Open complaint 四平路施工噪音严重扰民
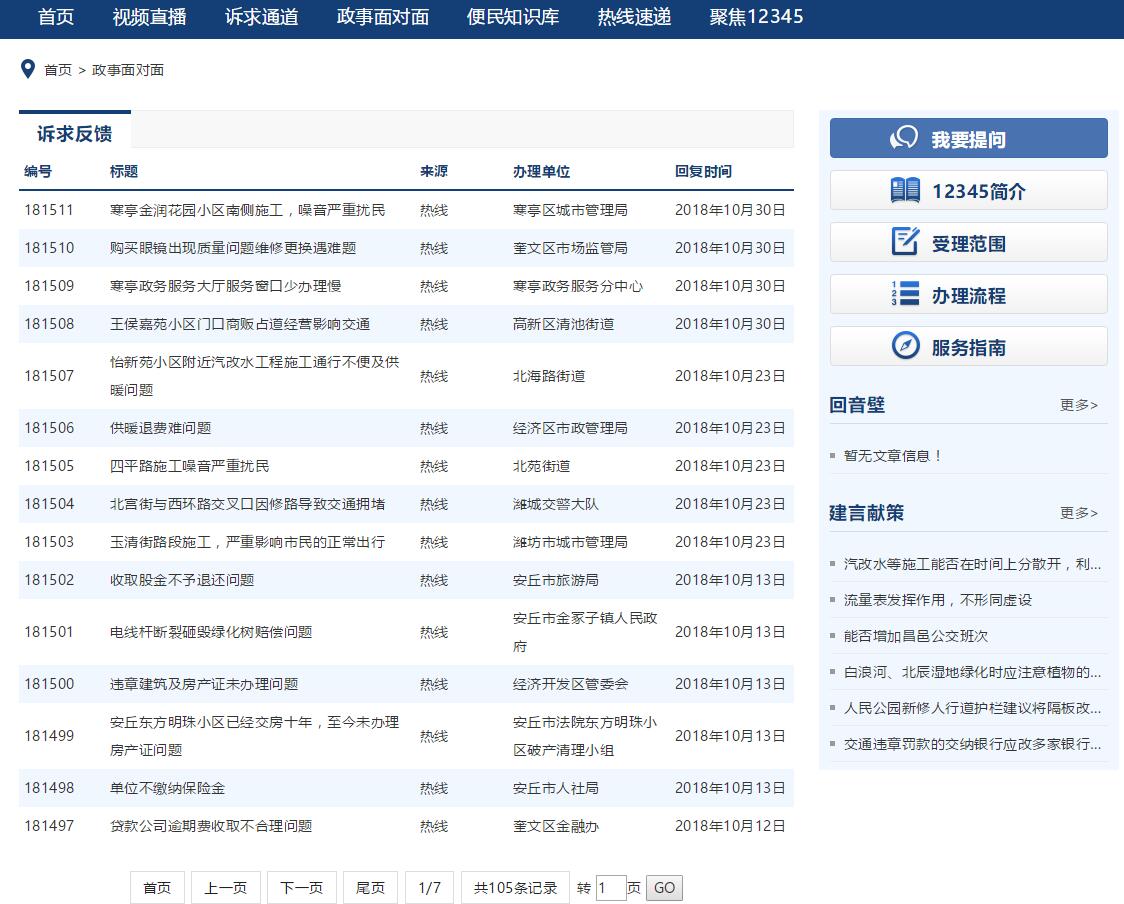The image size is (1124, 904). click(189, 466)
